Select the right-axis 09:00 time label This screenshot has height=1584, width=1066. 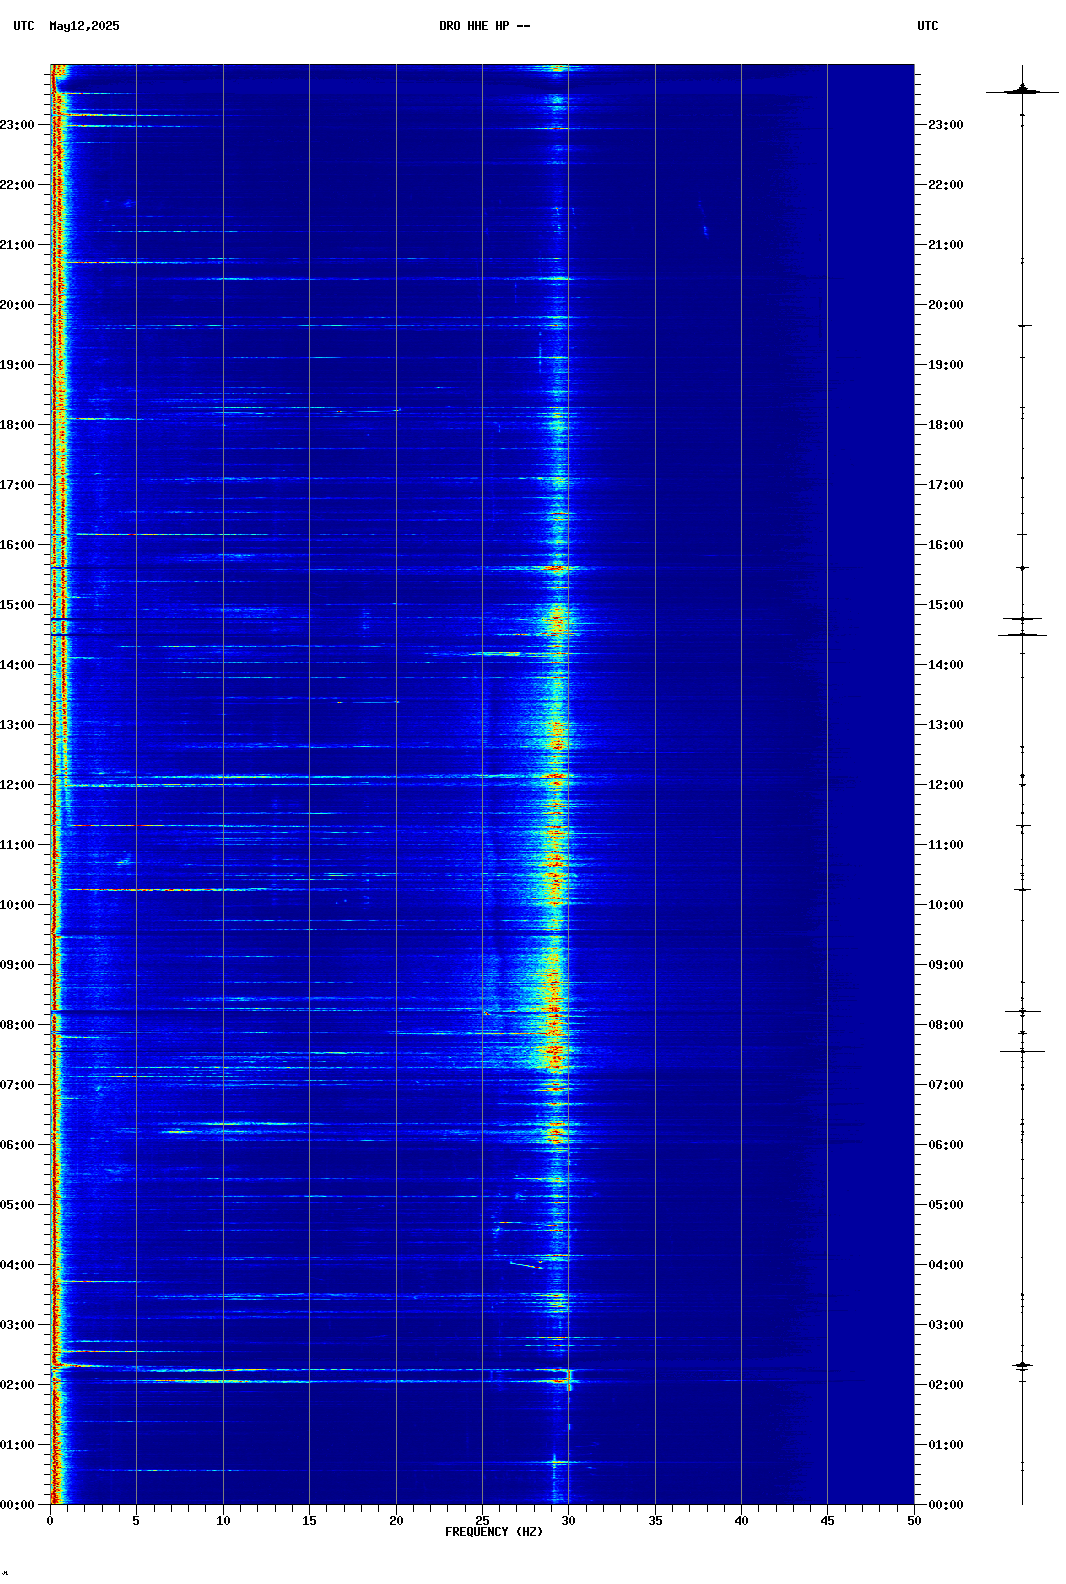946,965
